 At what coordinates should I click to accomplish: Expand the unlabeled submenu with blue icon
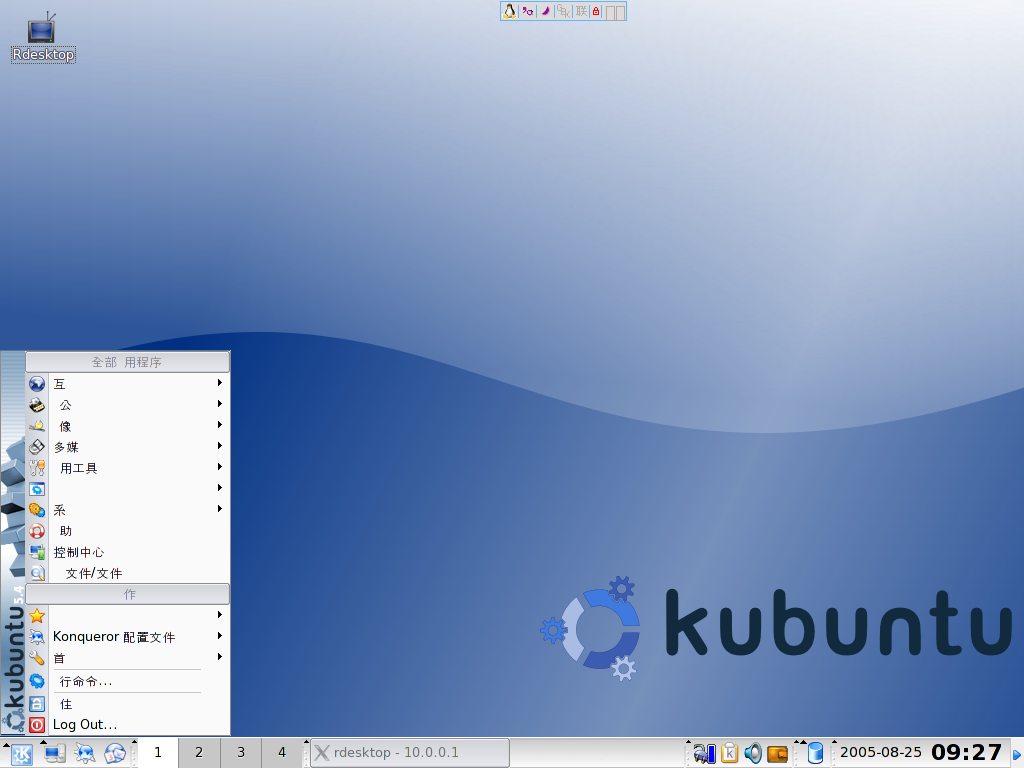click(128, 488)
